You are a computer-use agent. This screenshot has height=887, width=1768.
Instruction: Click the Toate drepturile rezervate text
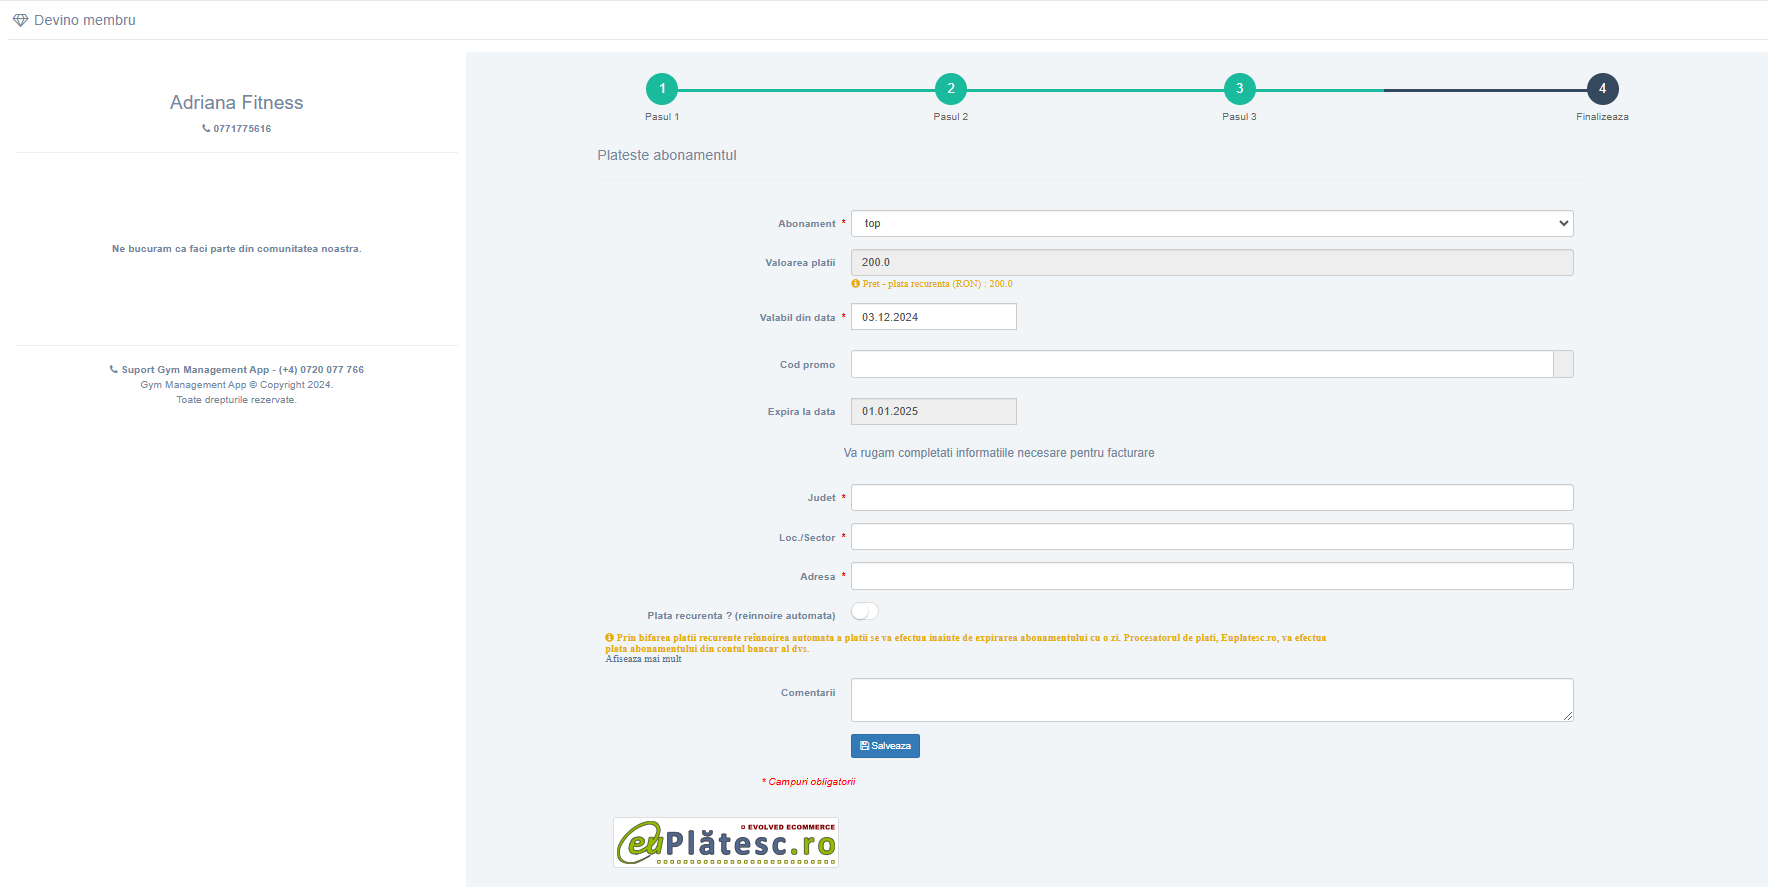pos(237,400)
